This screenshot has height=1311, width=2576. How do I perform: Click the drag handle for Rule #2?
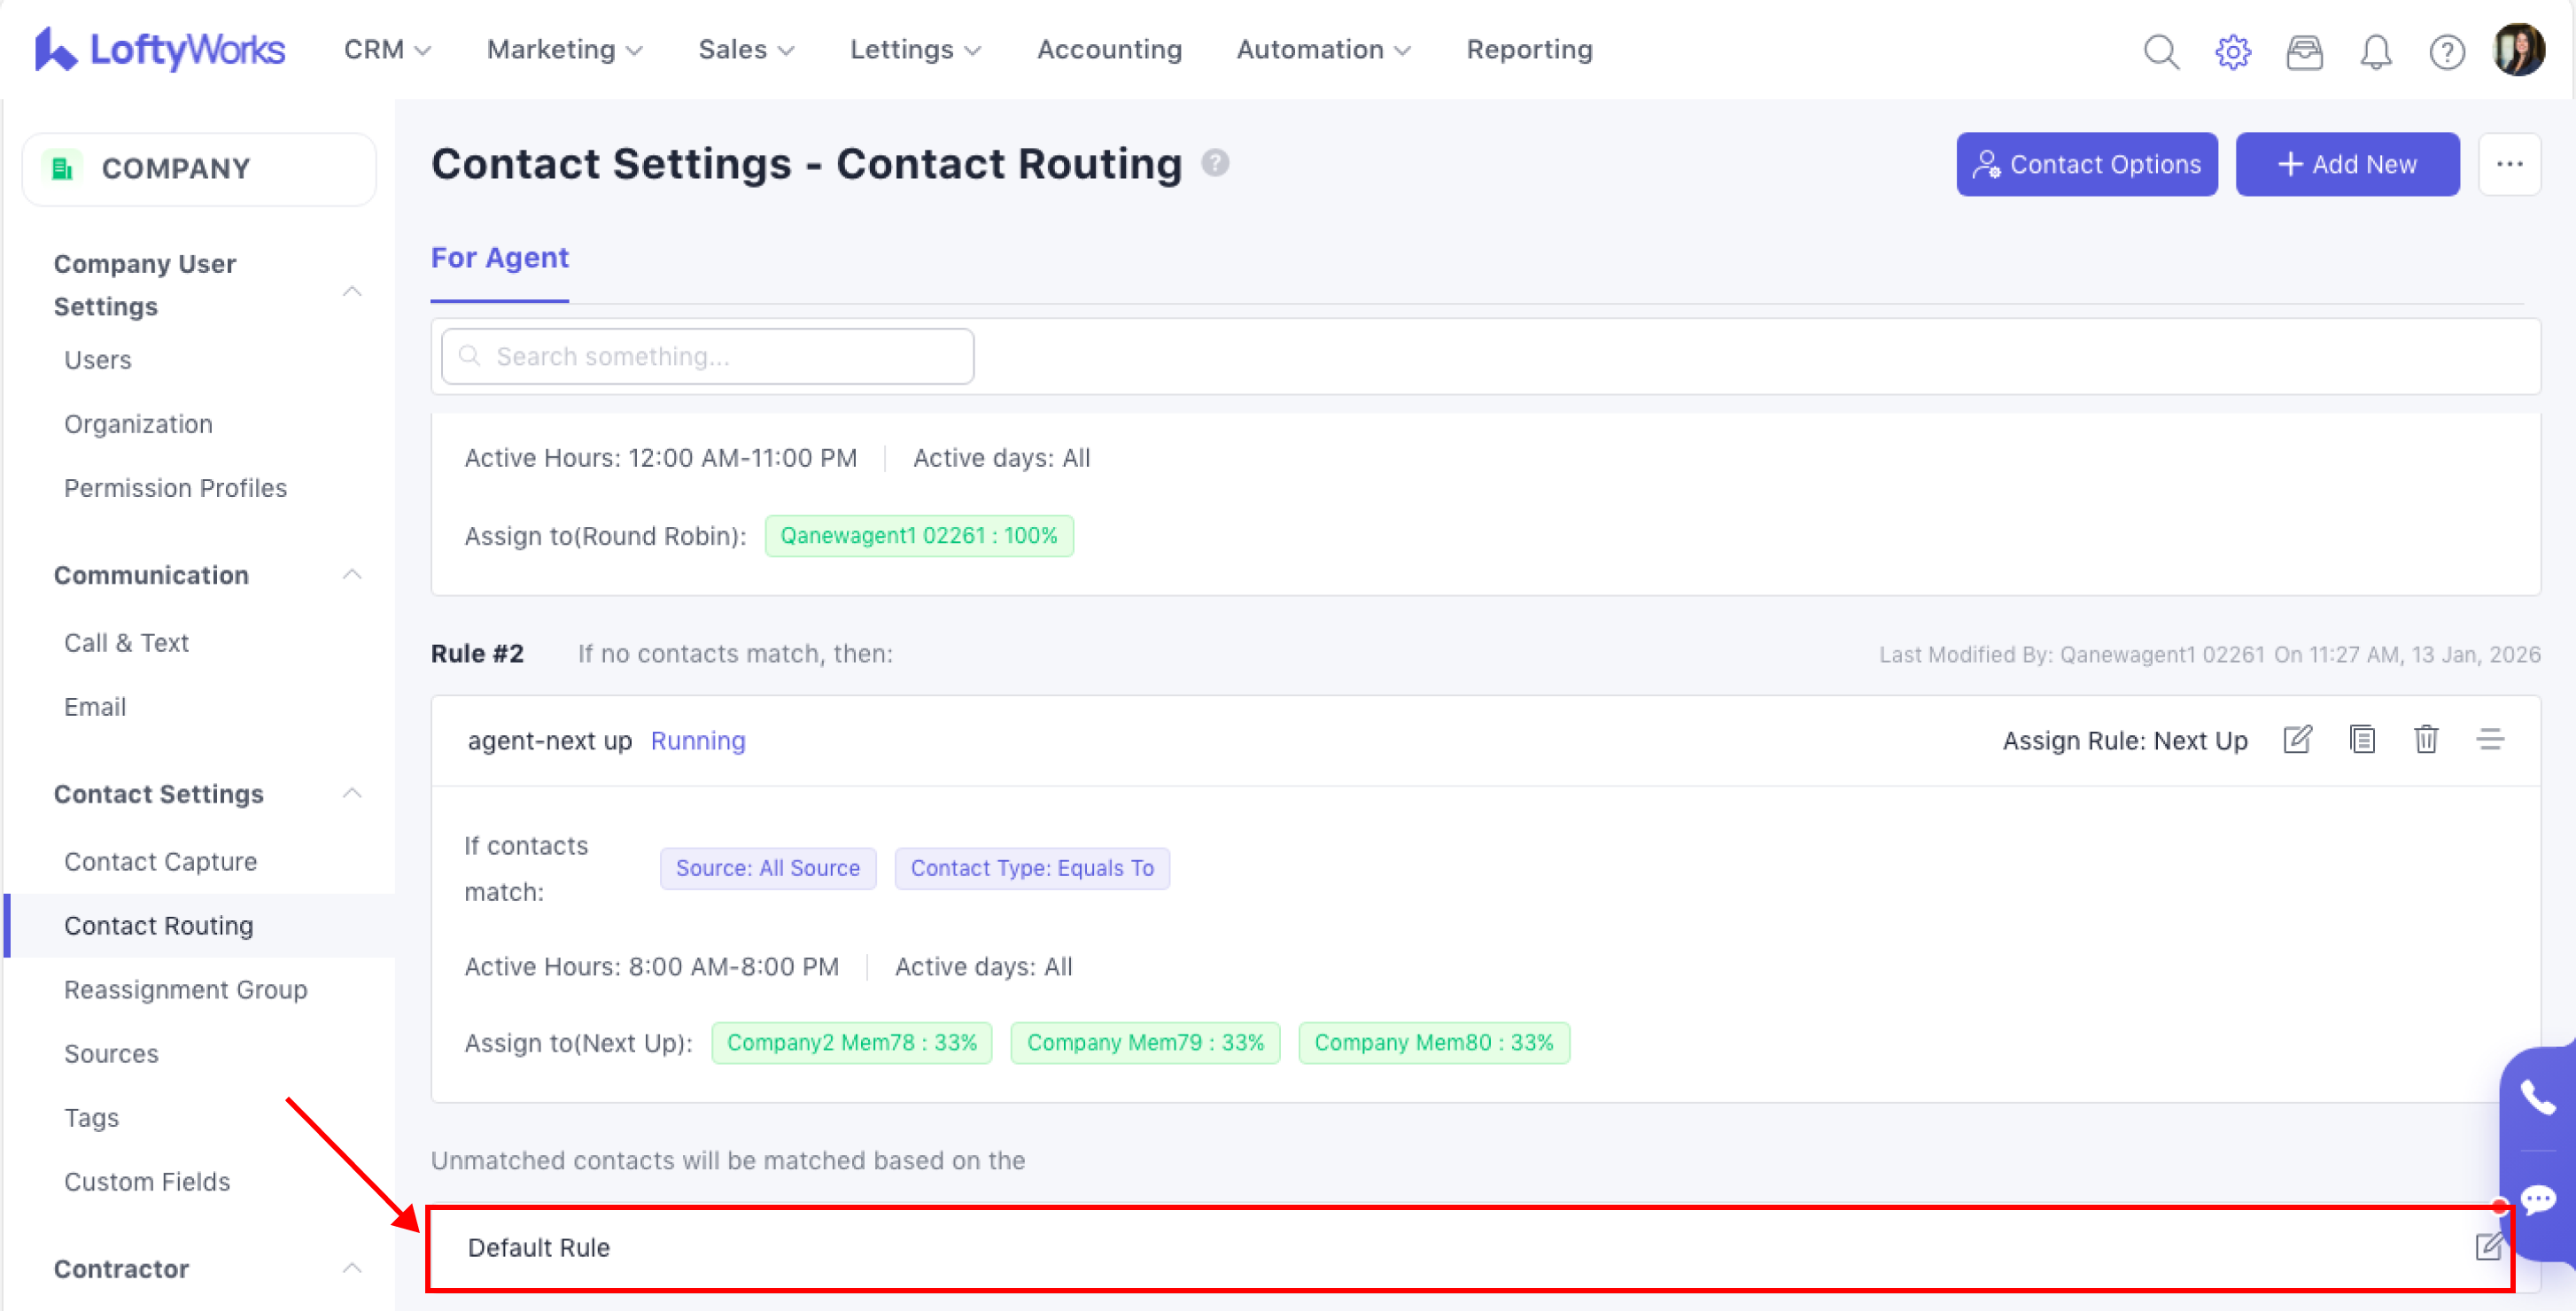pyautogui.click(x=2490, y=740)
